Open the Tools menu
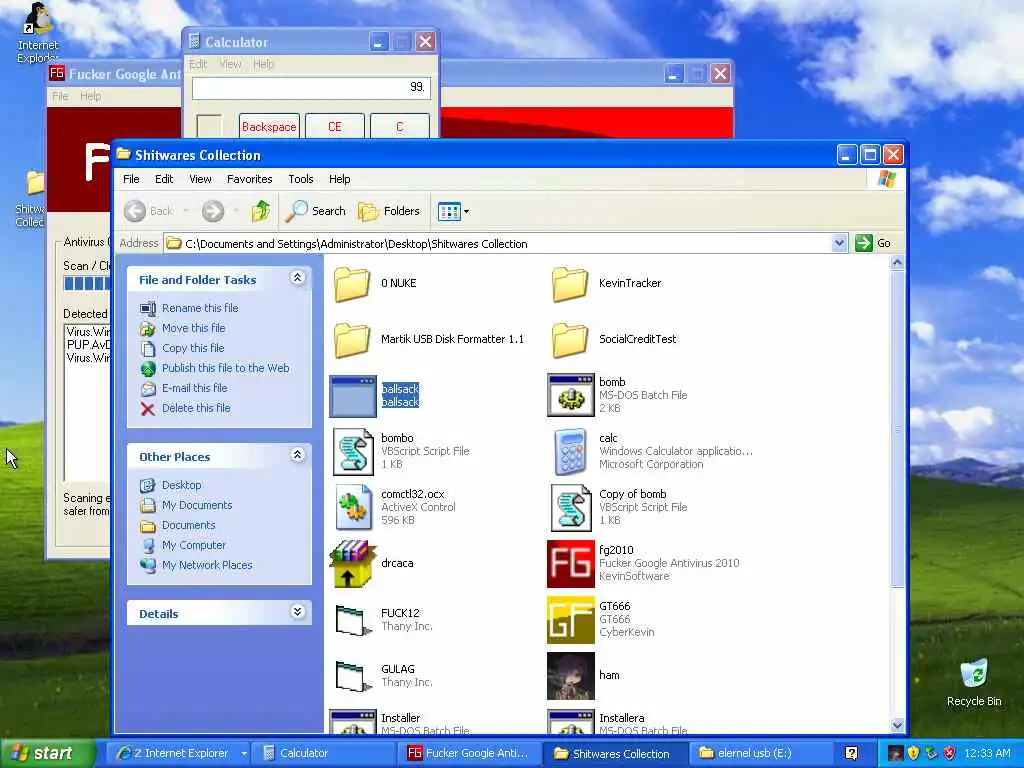 (x=301, y=179)
